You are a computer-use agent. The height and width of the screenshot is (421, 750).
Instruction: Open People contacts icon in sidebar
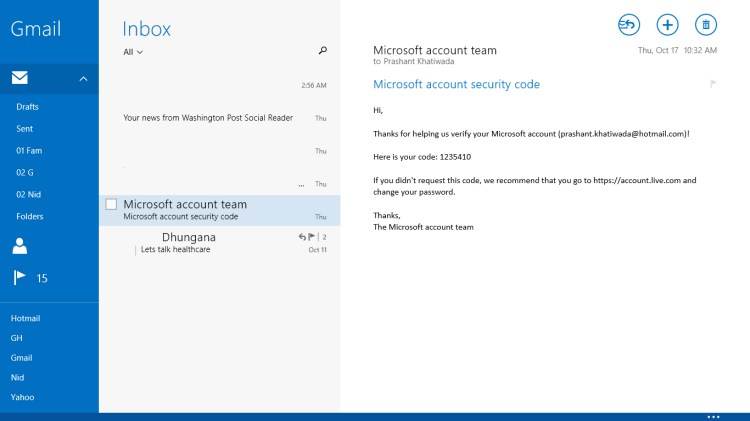(20, 246)
